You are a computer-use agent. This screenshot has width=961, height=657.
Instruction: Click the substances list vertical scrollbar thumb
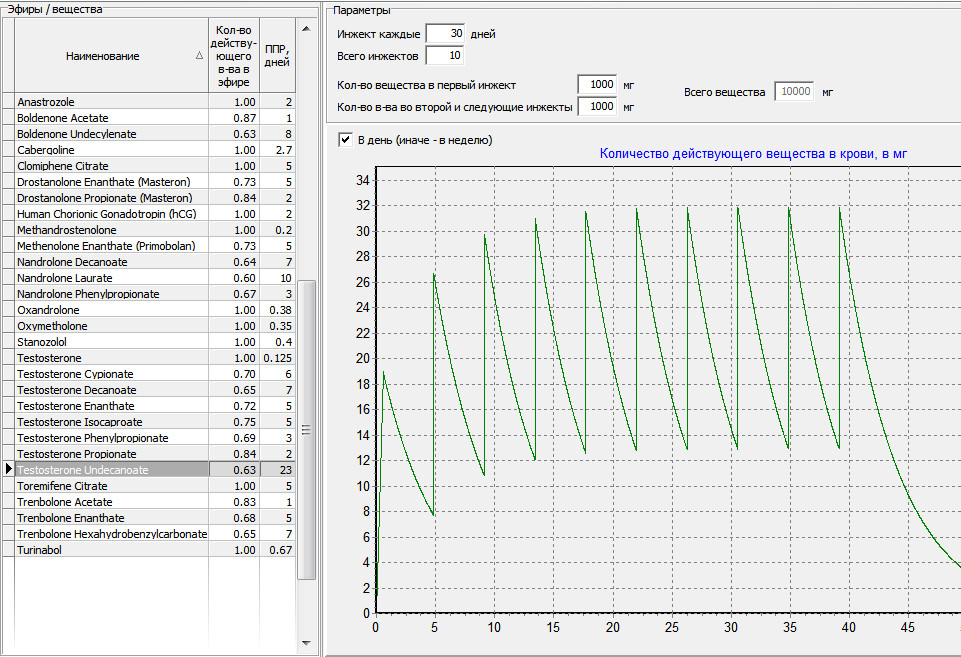point(307,428)
